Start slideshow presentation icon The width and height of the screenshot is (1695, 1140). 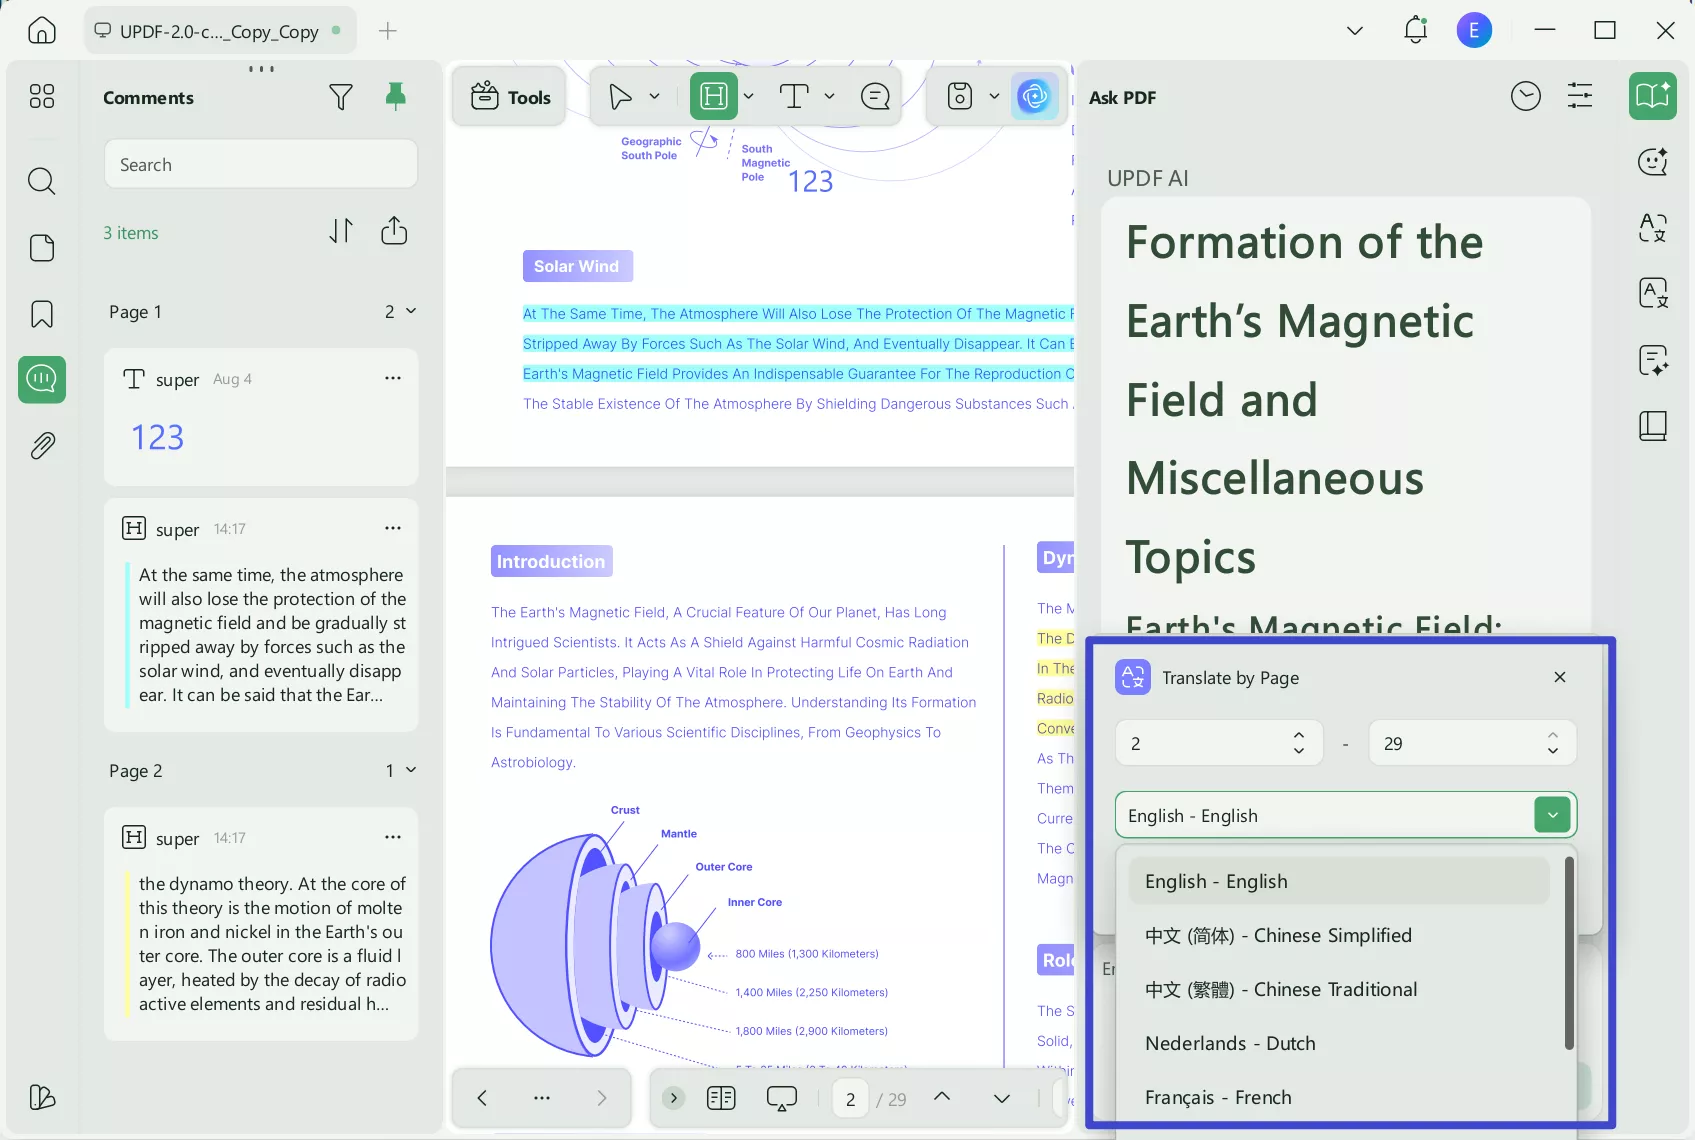[782, 1098]
